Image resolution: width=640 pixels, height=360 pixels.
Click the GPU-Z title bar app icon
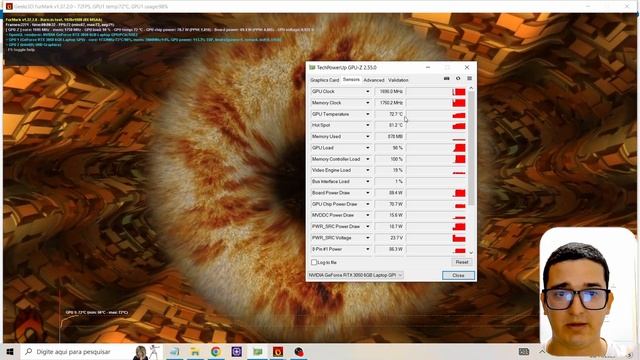312,67
